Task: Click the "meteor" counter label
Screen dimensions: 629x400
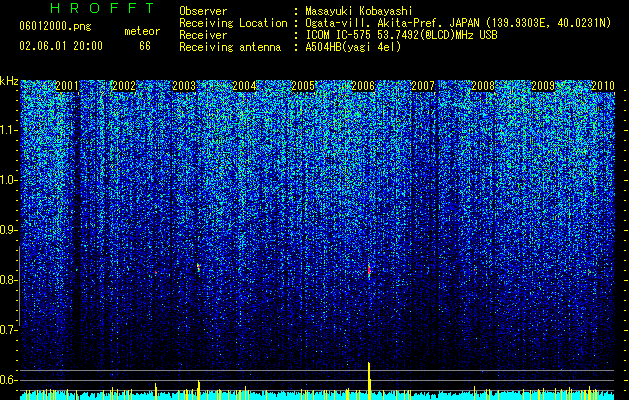Action: click(x=142, y=31)
